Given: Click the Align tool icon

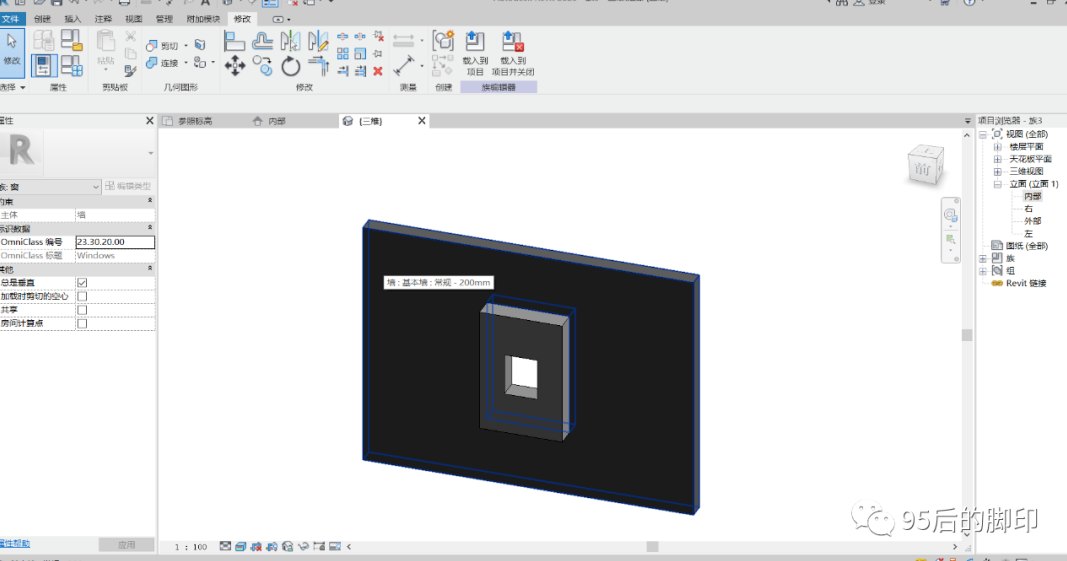Looking at the screenshot, I should (x=234, y=42).
